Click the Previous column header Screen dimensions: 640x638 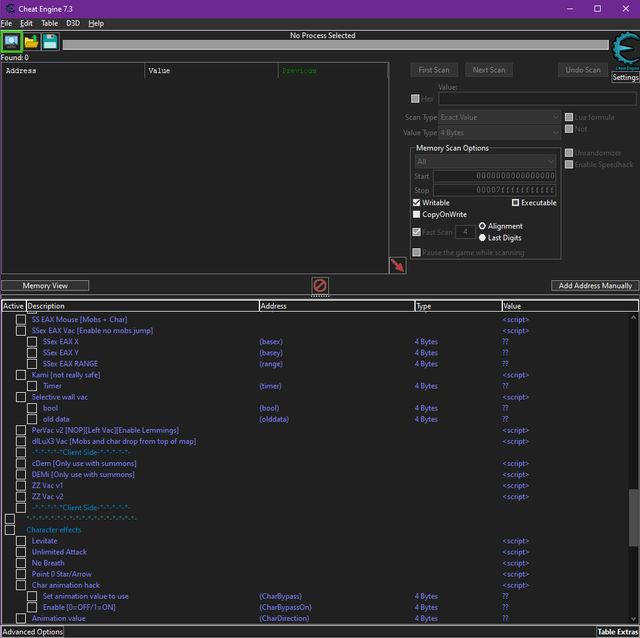pos(333,71)
